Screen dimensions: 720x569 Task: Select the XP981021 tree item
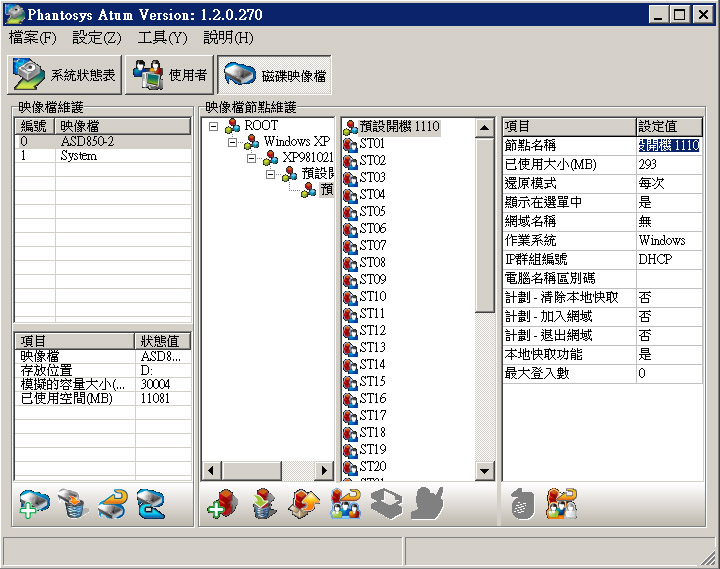click(x=308, y=157)
